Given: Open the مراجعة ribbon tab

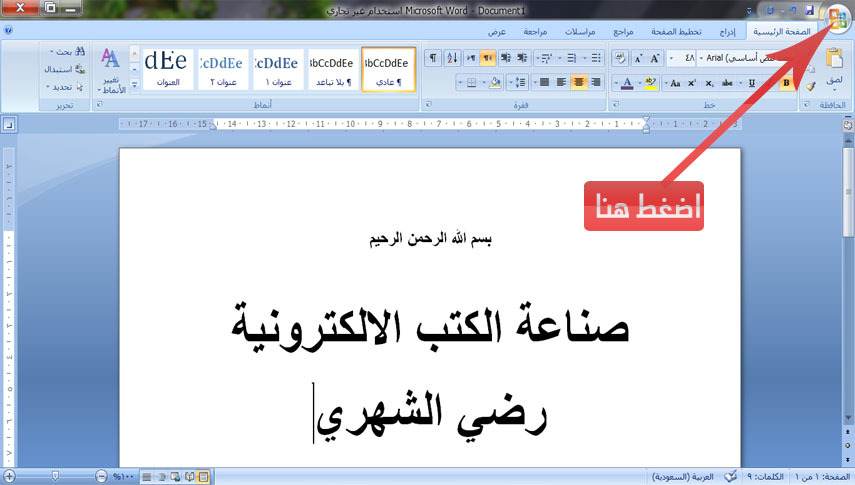Looking at the screenshot, I should [x=535, y=32].
